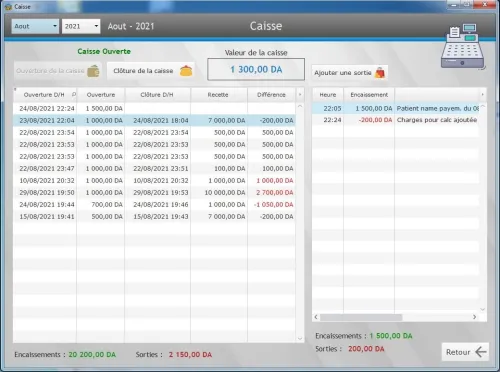Click the Clôture D/H column header
Screen dimensions: 500x372
tap(157, 95)
